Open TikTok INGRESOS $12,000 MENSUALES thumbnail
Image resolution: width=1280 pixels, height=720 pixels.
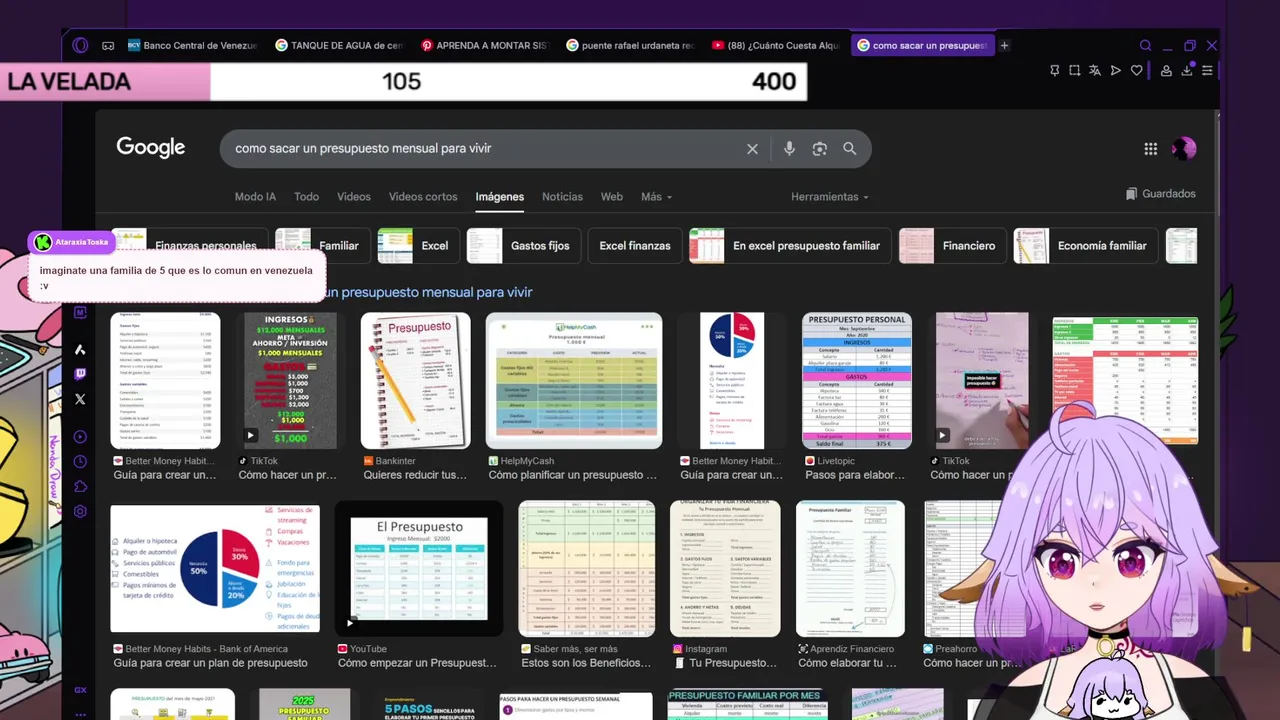click(290, 380)
